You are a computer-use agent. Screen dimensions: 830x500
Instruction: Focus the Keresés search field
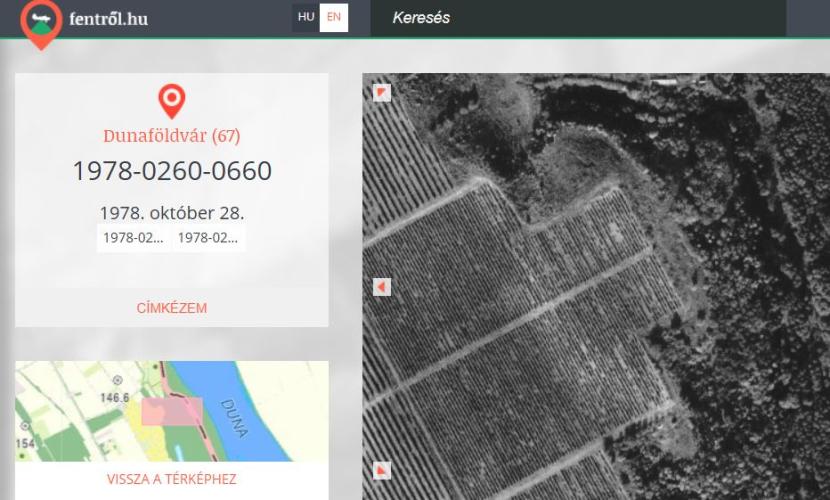pos(578,18)
